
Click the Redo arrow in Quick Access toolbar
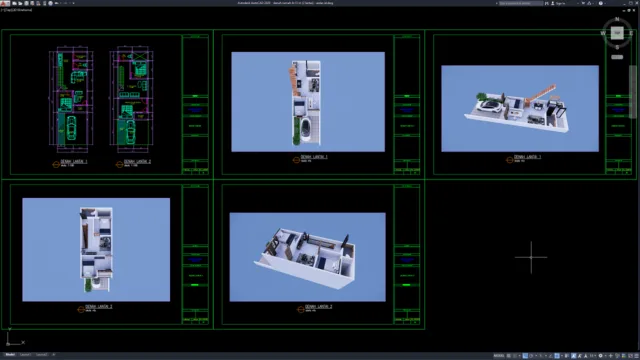point(65,3)
